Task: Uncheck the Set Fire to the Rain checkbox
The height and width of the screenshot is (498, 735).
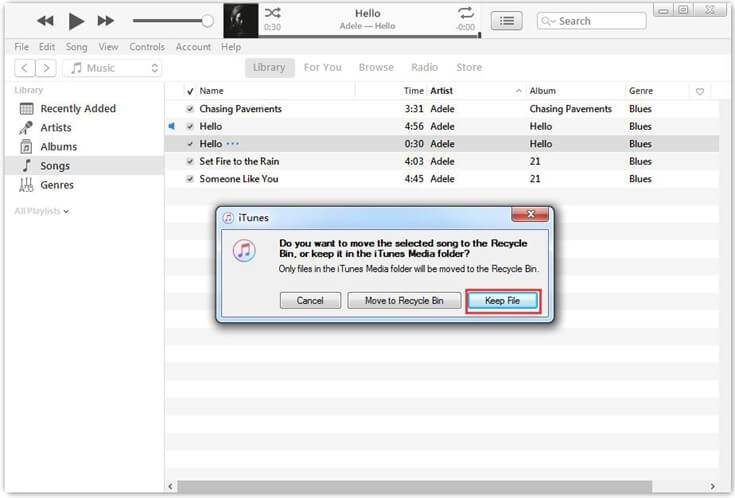Action: pyautogui.click(x=190, y=161)
